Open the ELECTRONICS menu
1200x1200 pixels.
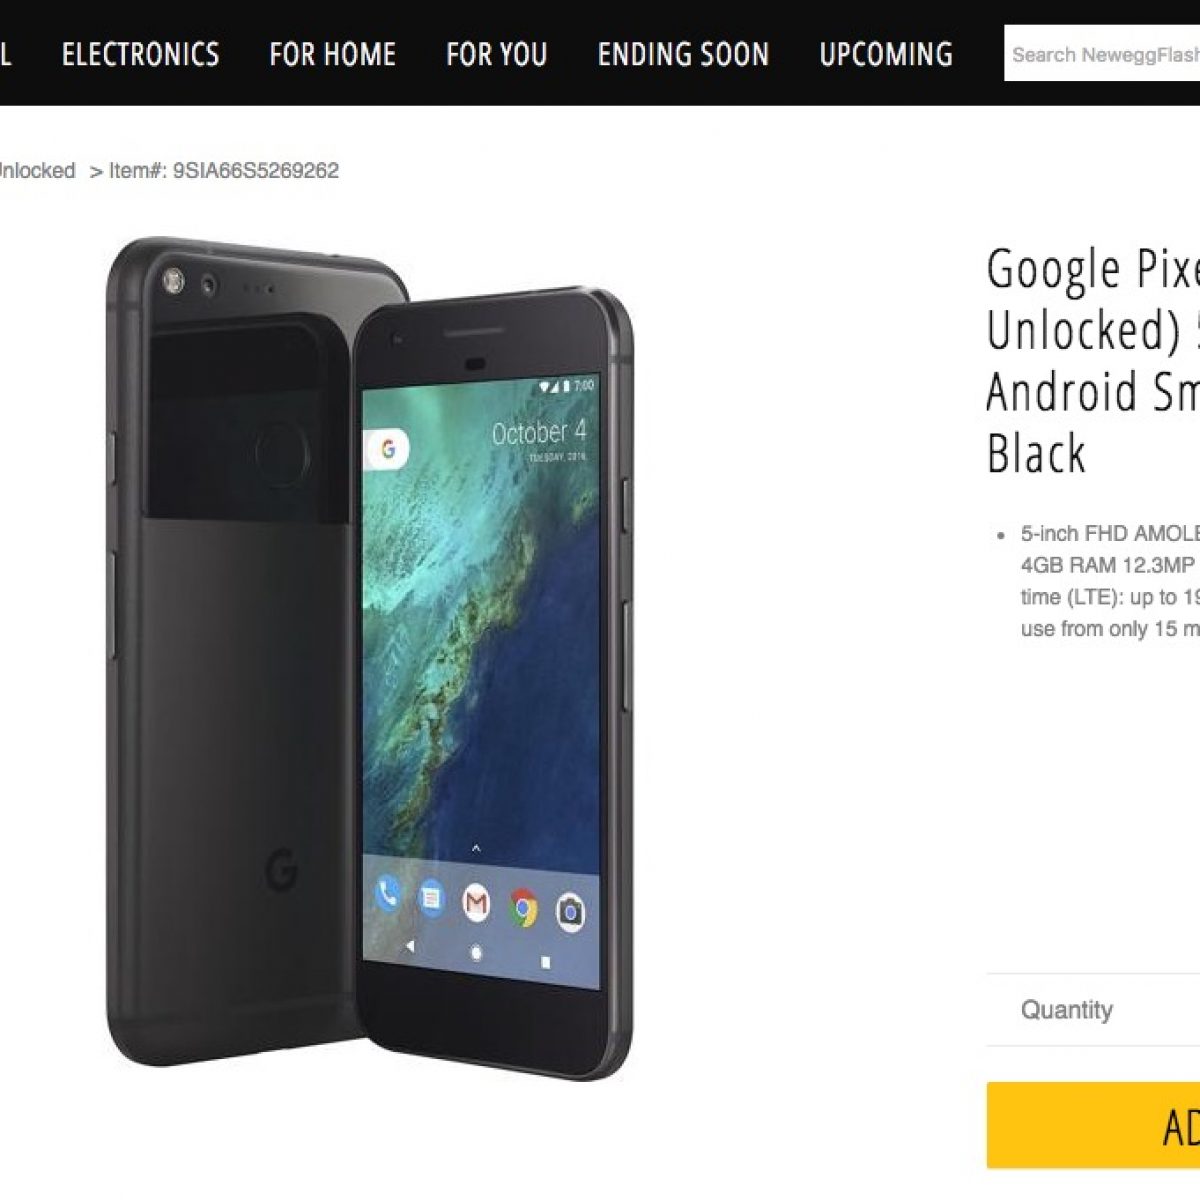point(140,54)
